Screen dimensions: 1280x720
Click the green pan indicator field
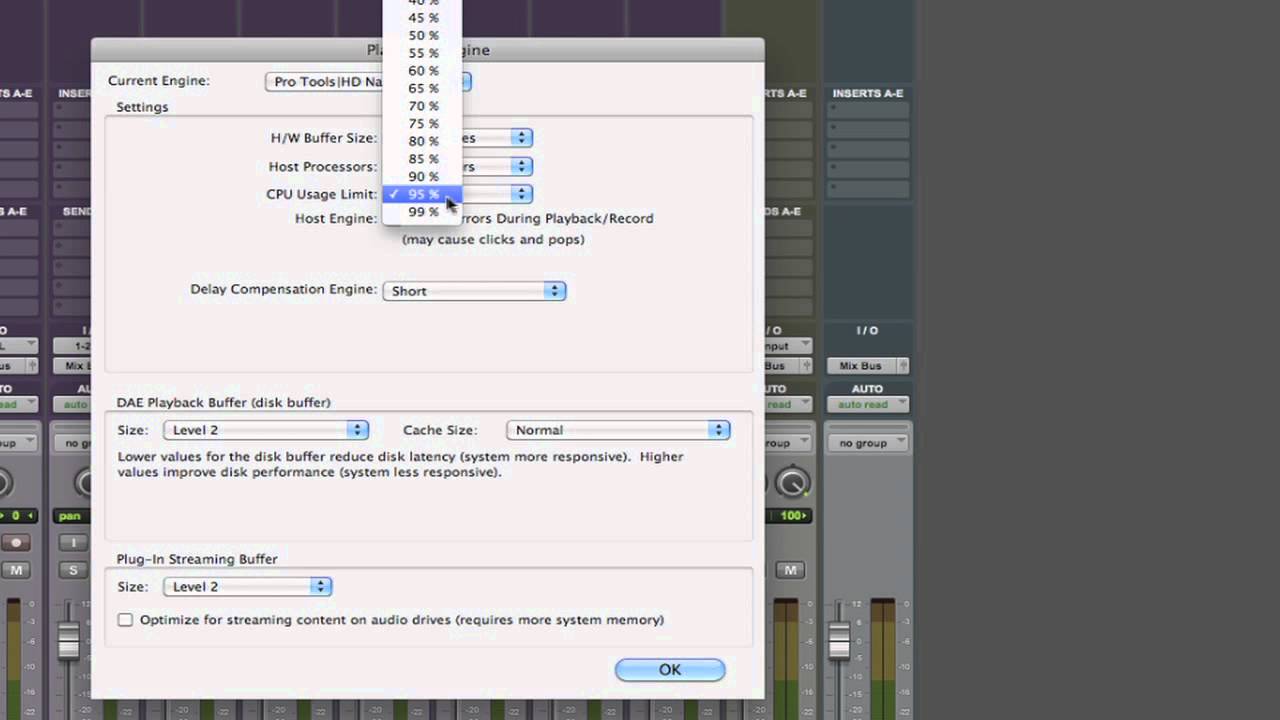(x=72, y=516)
